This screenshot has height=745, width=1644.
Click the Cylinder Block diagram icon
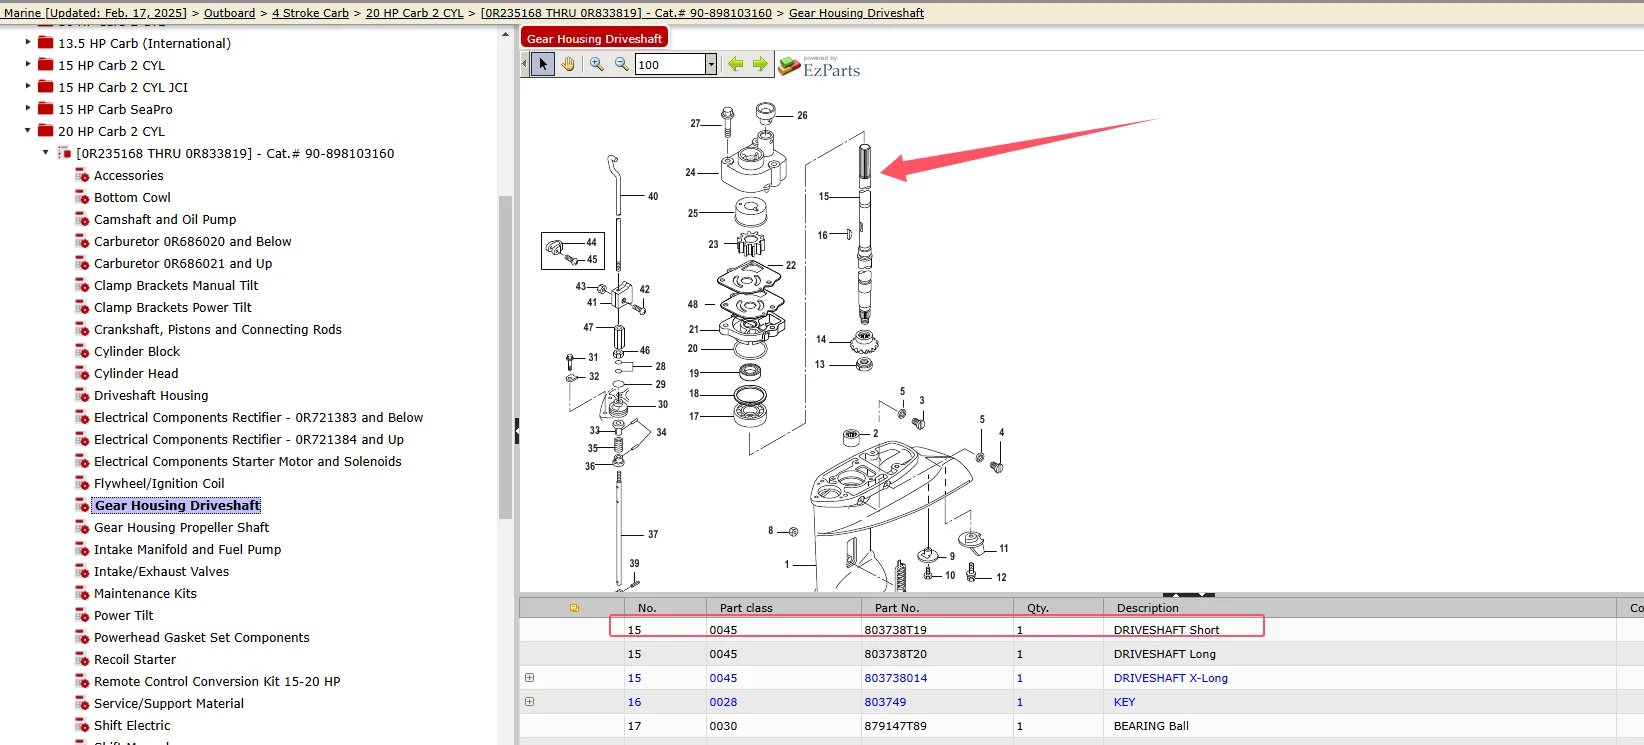82,351
